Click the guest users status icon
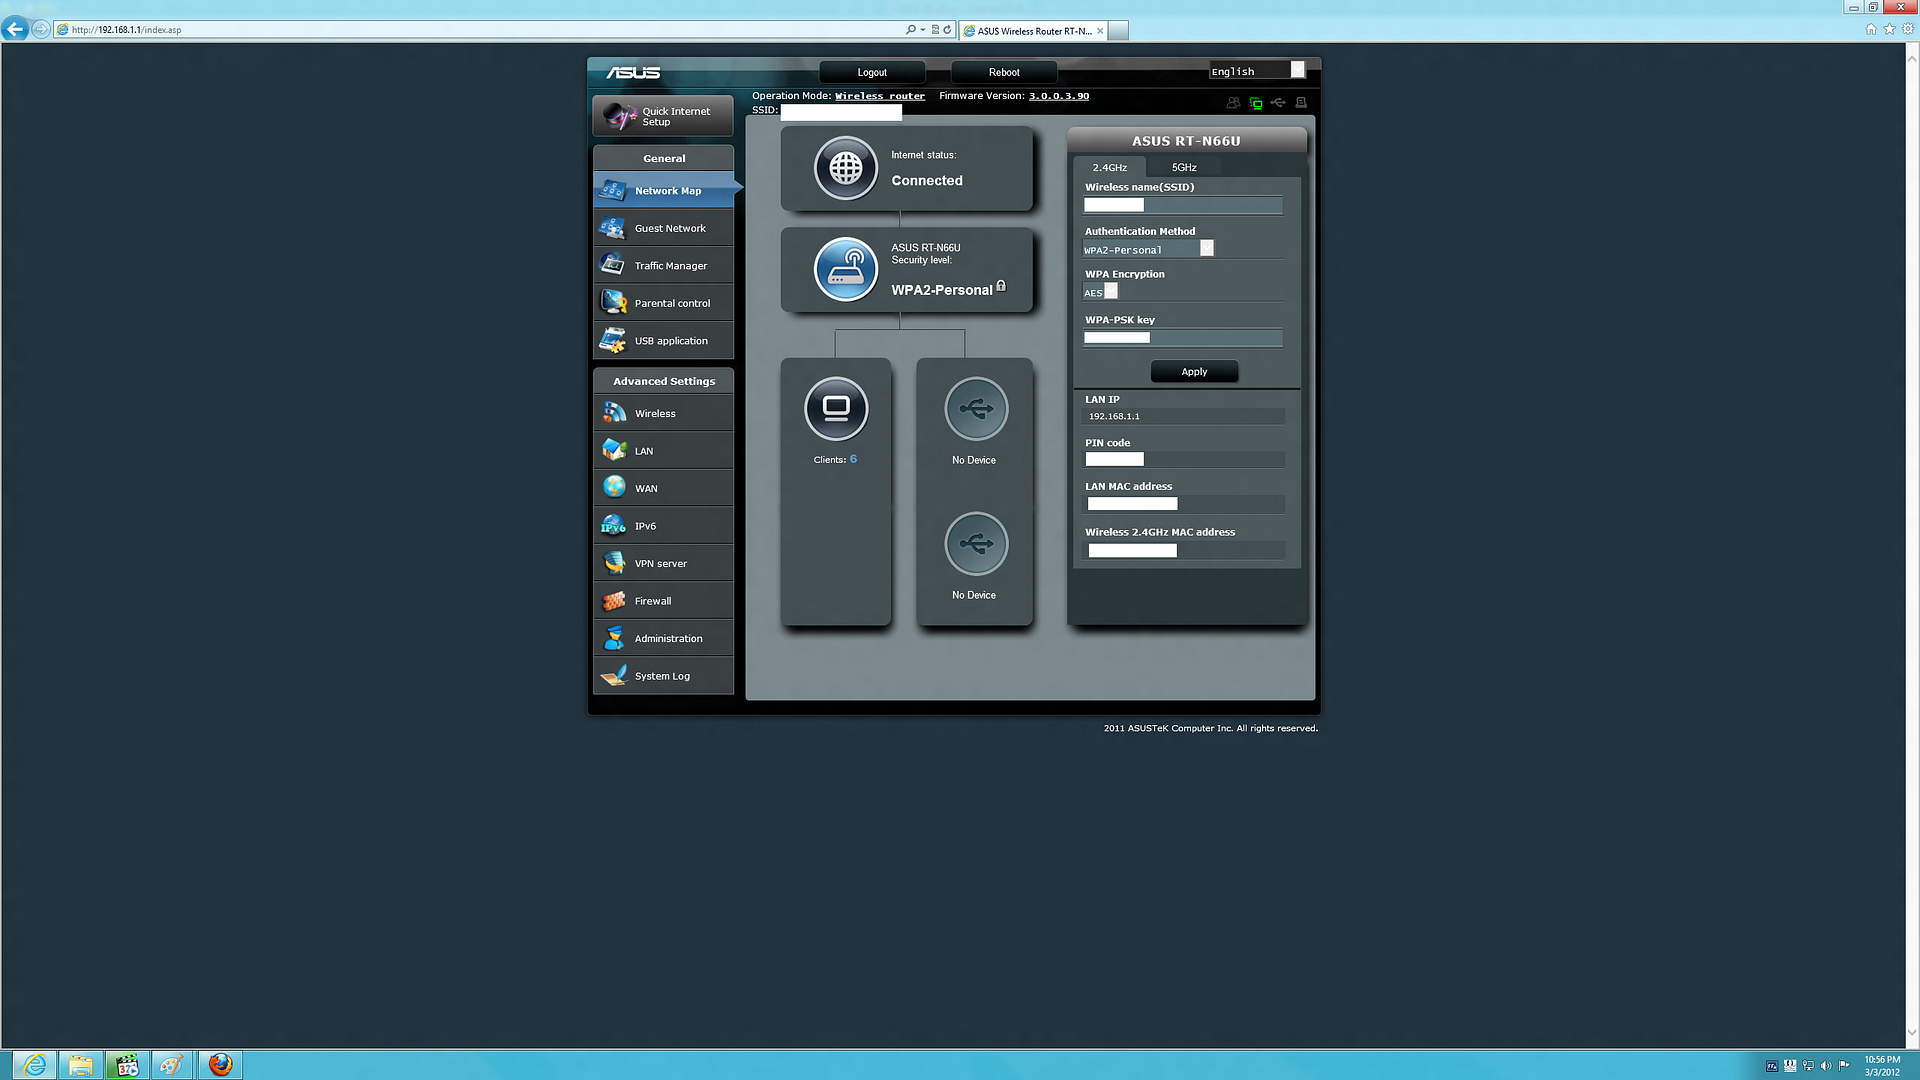Screen dimensions: 1920x1080 coord(1233,103)
